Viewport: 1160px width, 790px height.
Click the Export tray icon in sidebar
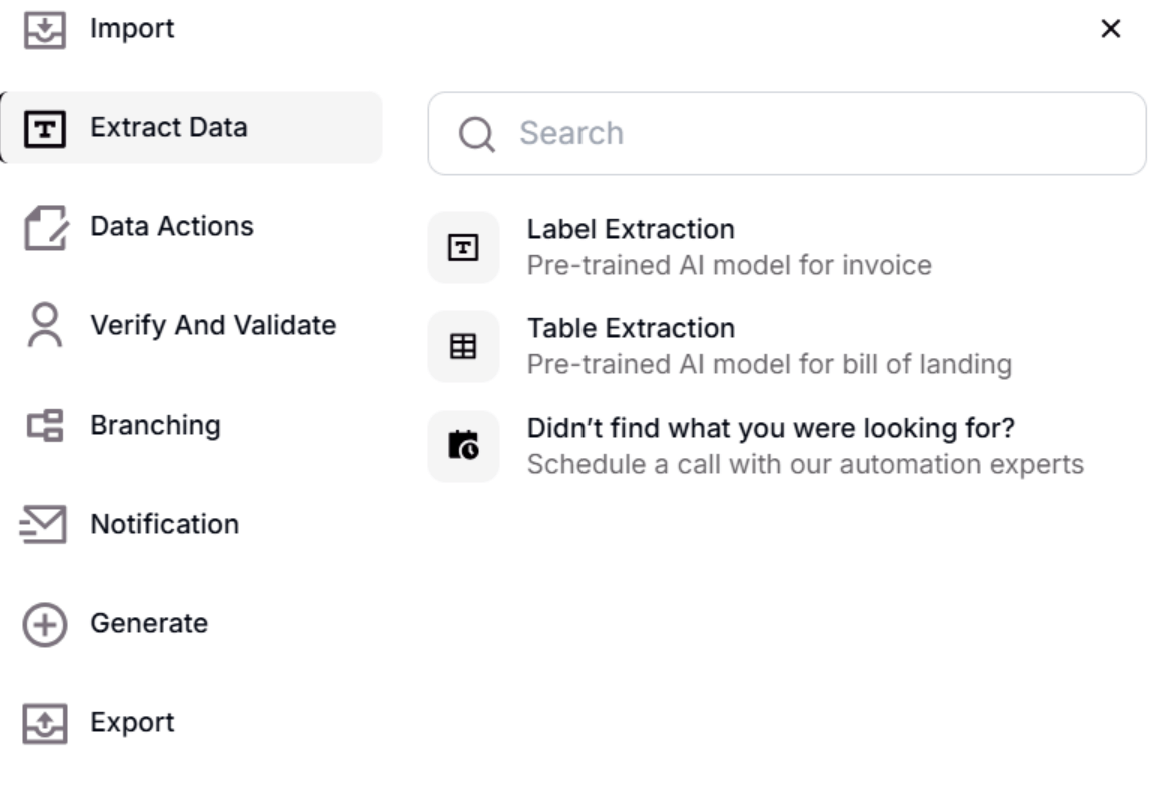point(44,723)
